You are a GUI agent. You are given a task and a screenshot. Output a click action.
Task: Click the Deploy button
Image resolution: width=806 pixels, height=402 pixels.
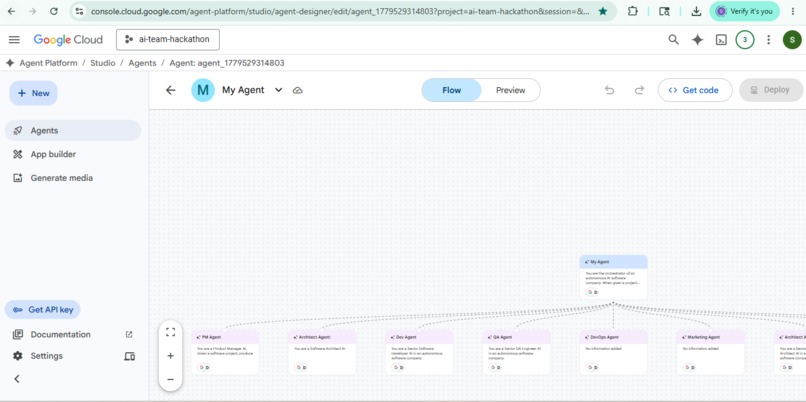click(x=771, y=90)
